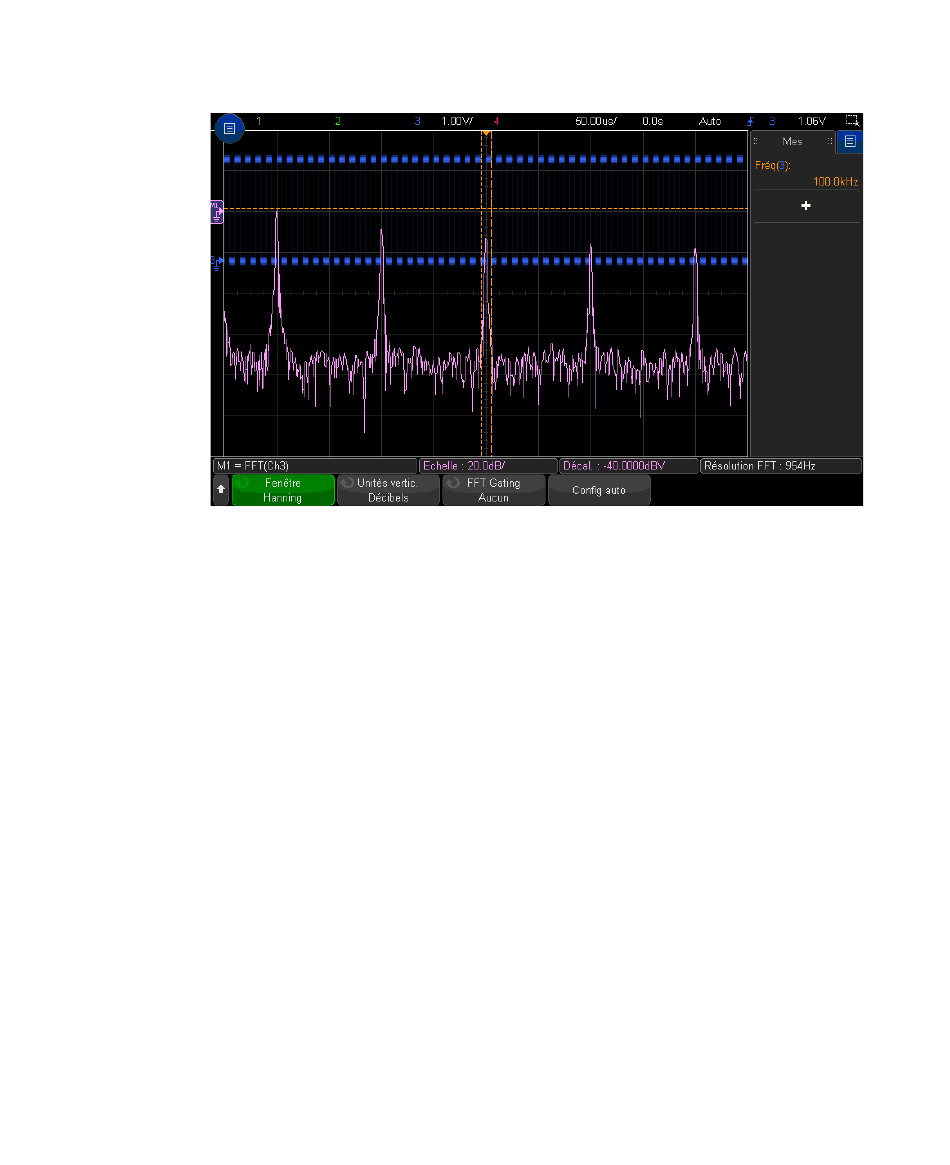
Task: Open the sidebar list menu icon
Action: click(x=850, y=141)
